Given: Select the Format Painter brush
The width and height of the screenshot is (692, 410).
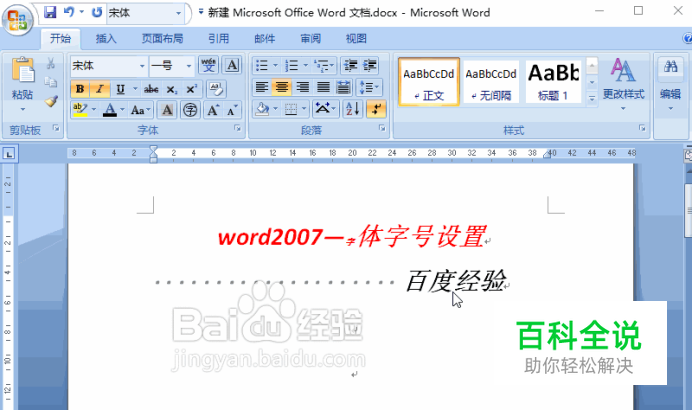Looking at the screenshot, I should click(51, 102).
